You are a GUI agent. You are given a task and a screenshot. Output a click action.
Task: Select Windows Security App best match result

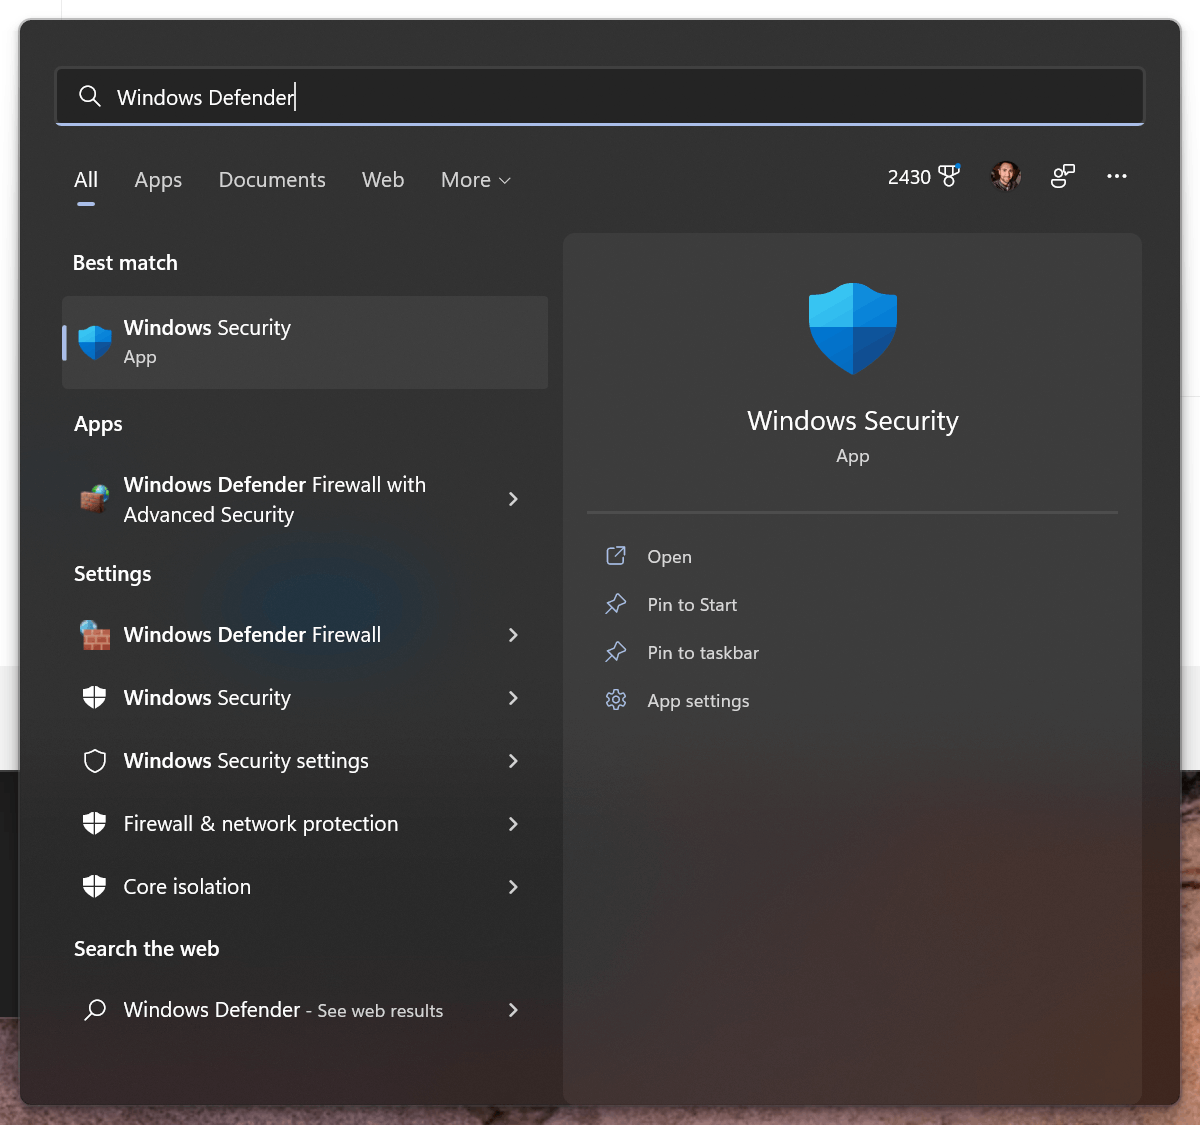click(305, 342)
